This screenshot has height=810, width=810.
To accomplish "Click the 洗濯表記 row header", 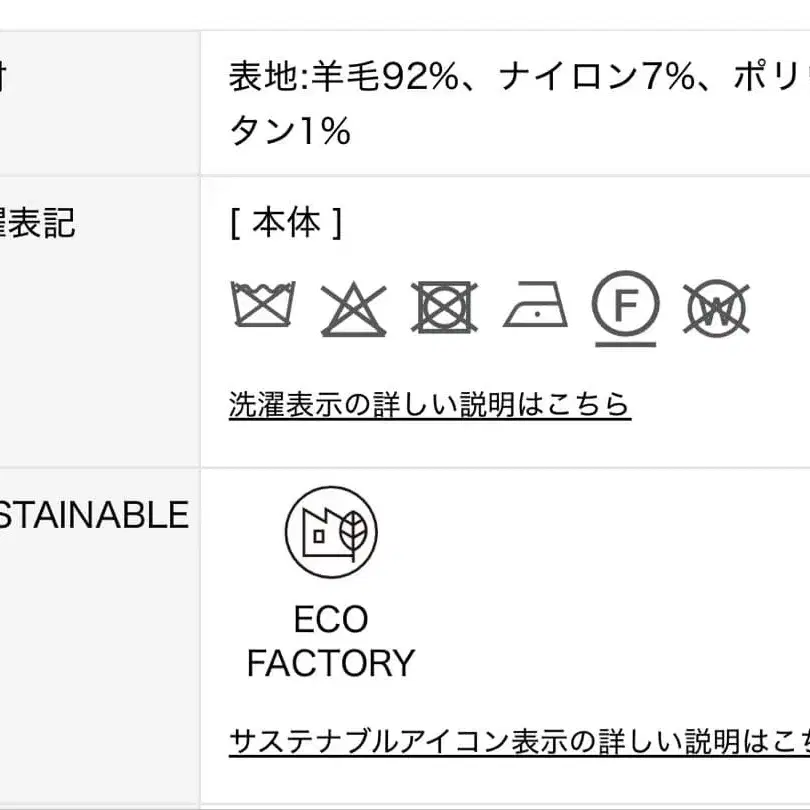I will (38, 223).
